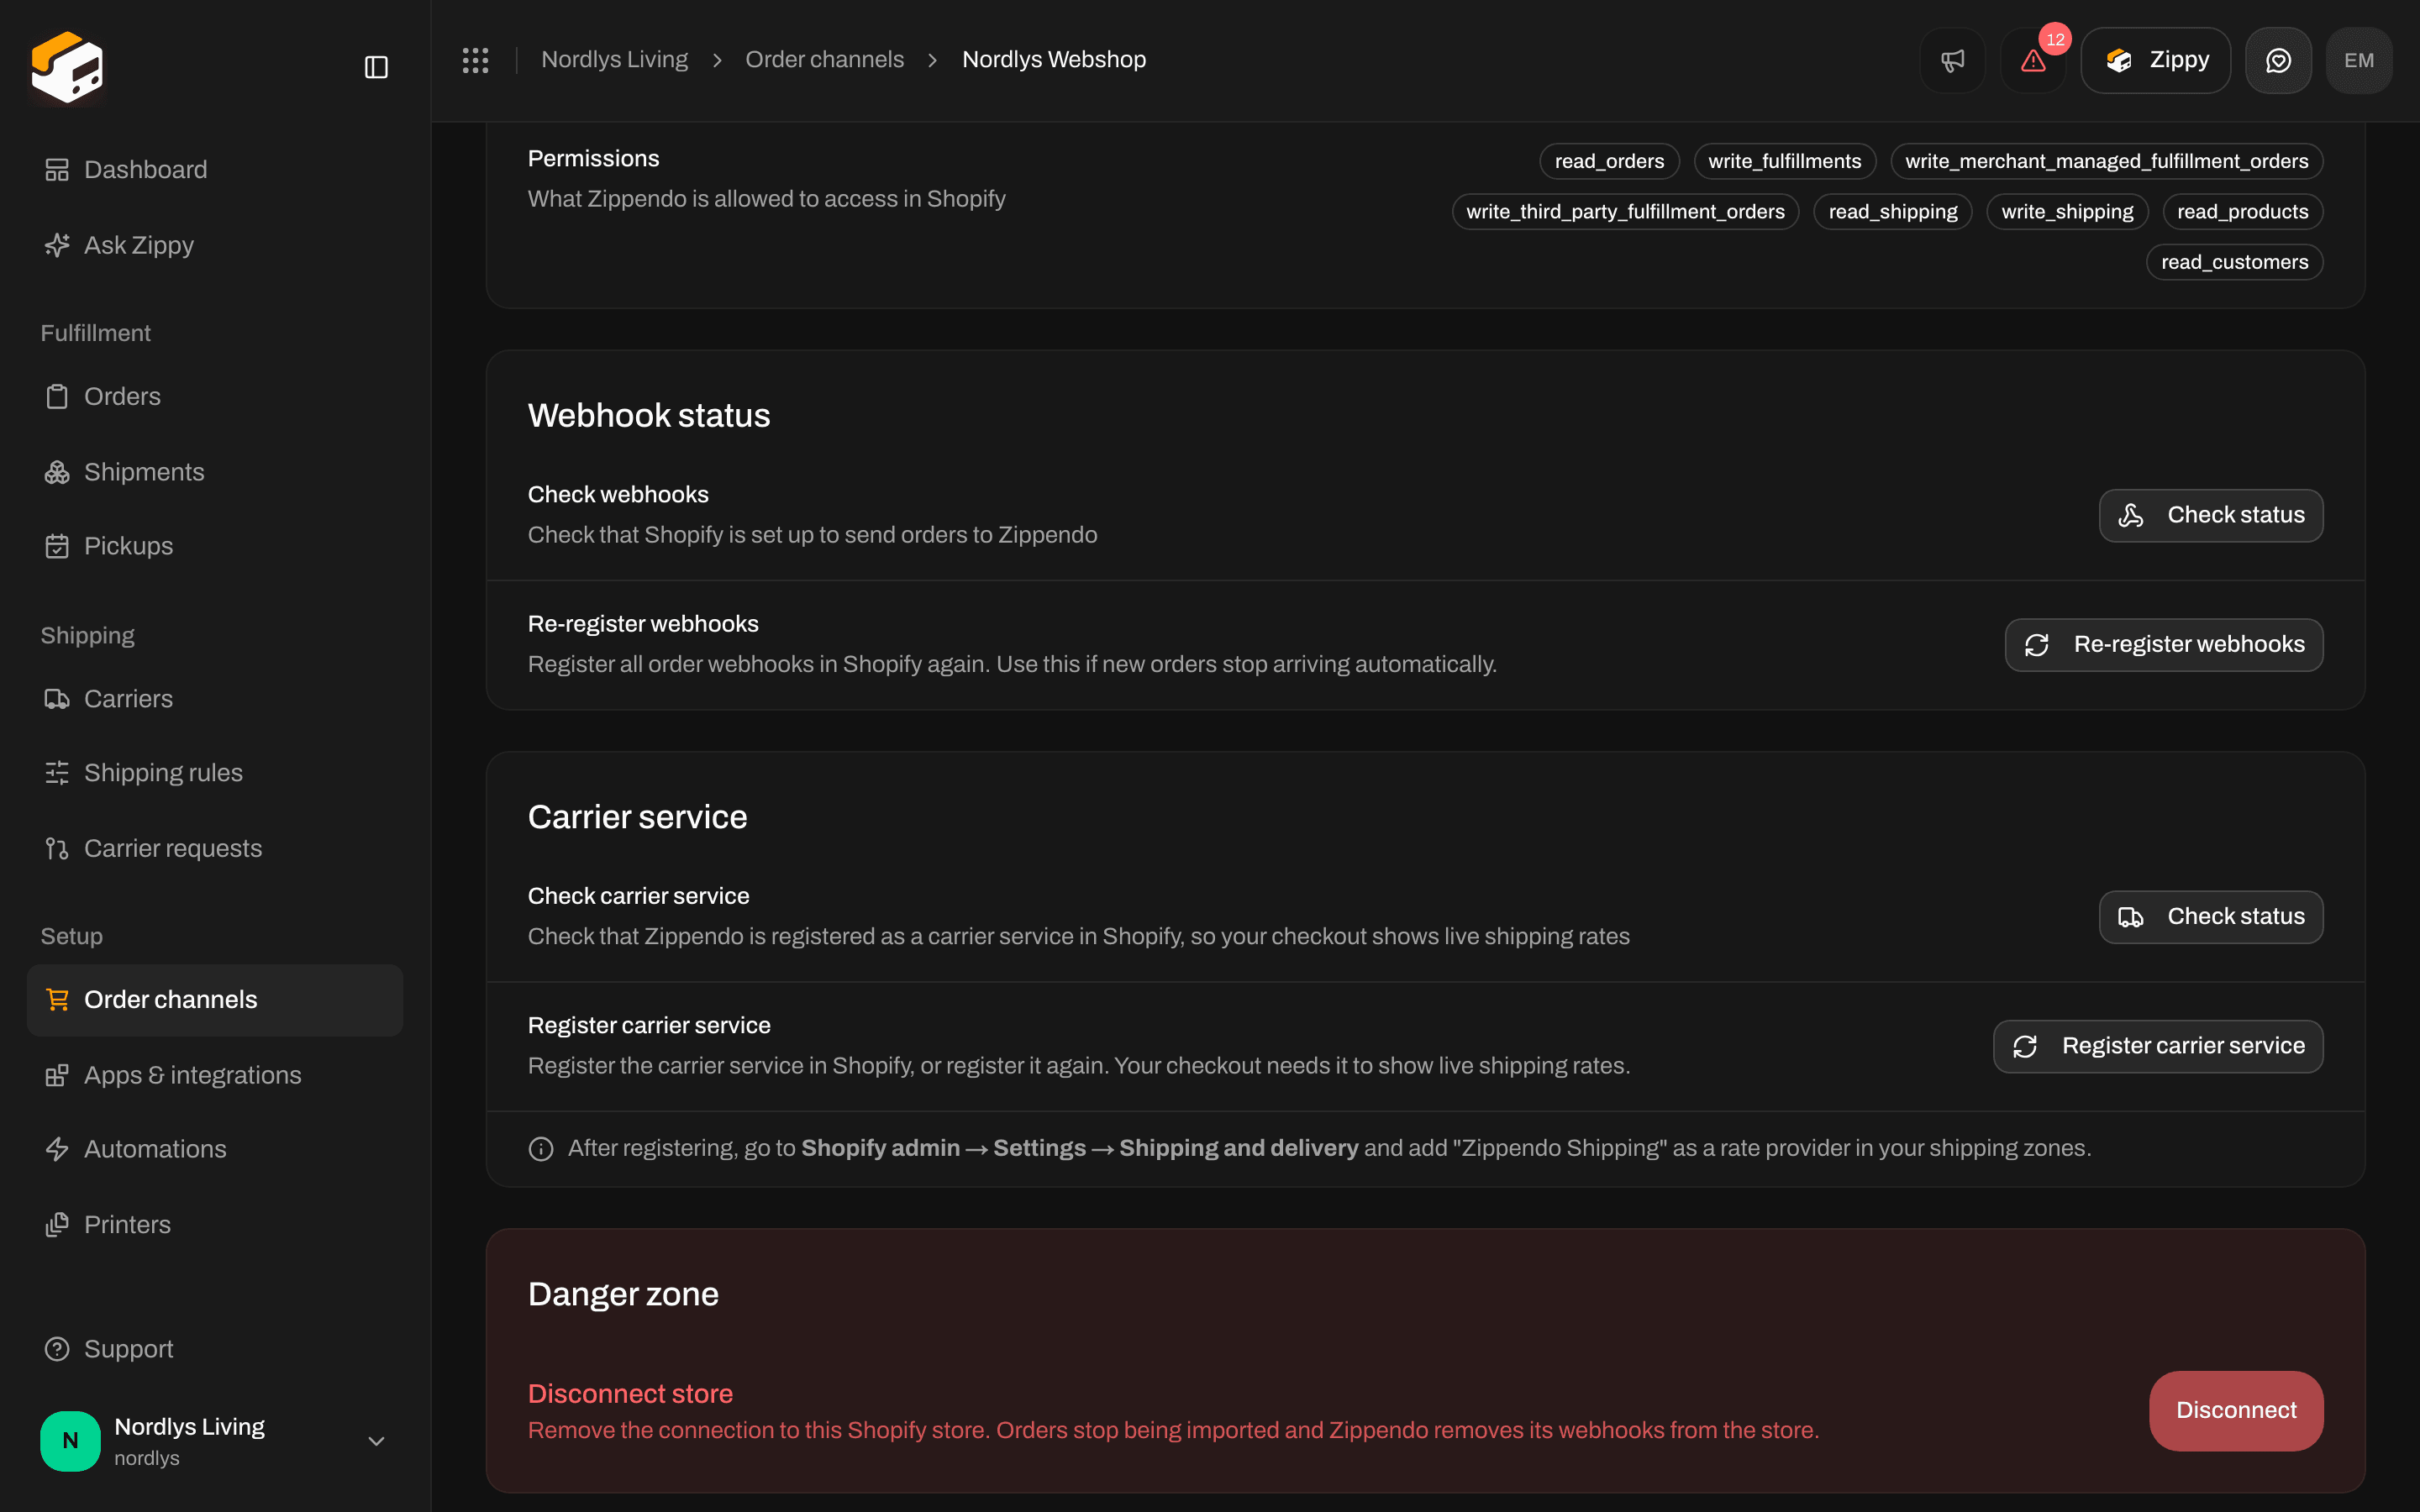This screenshot has width=2420, height=1512.
Task: Click the write_merchant_managed_fulfillment_orders tag
Action: click(x=2106, y=161)
